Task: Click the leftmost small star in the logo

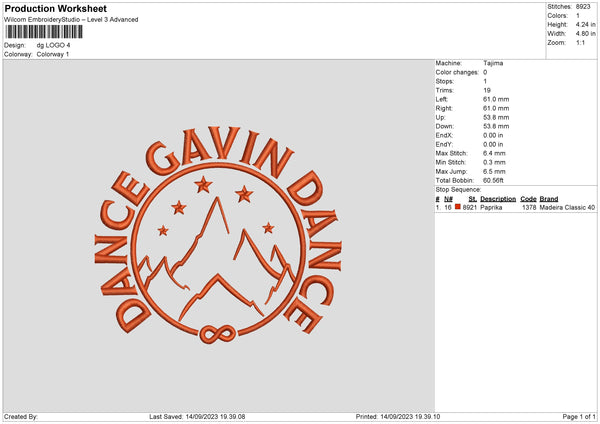Action: click(163, 230)
